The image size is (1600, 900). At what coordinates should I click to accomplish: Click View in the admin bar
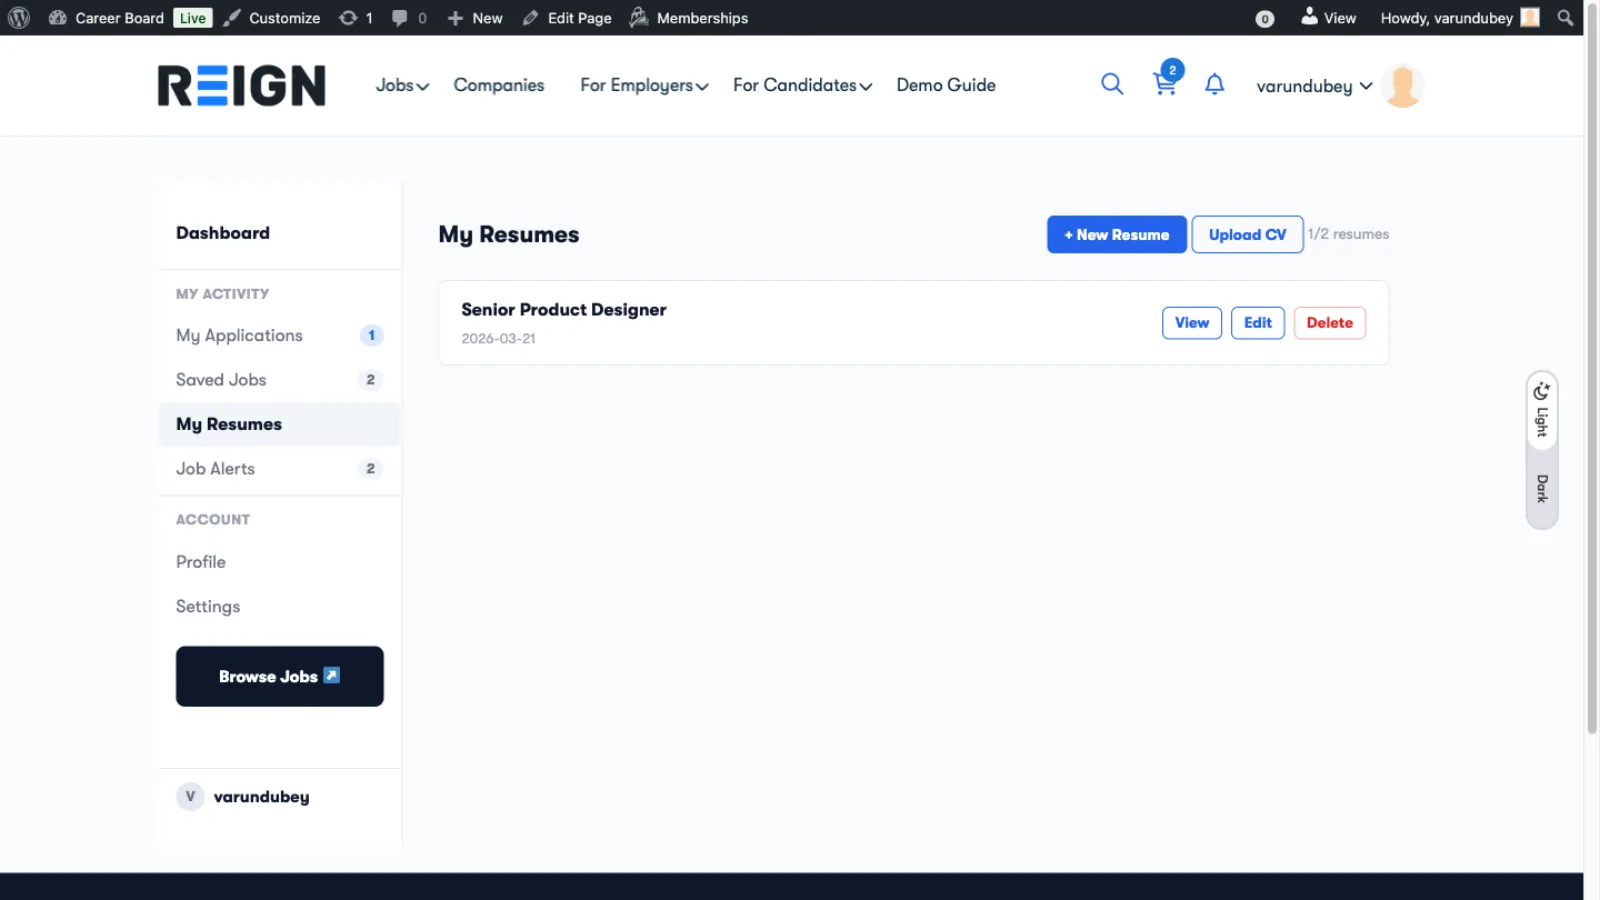pyautogui.click(x=1328, y=18)
